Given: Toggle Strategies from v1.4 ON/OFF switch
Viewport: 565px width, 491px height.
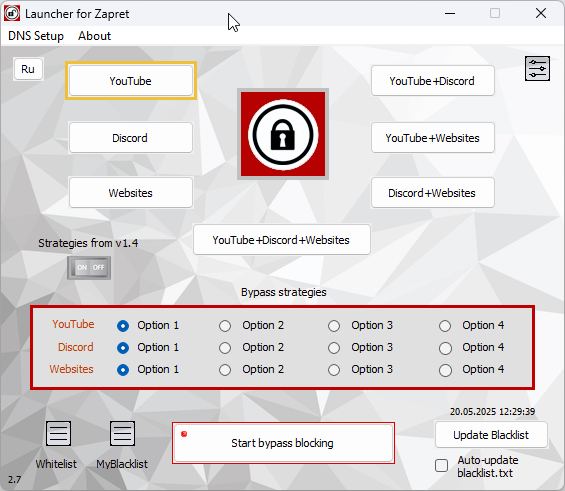Looking at the screenshot, I should pos(89,268).
